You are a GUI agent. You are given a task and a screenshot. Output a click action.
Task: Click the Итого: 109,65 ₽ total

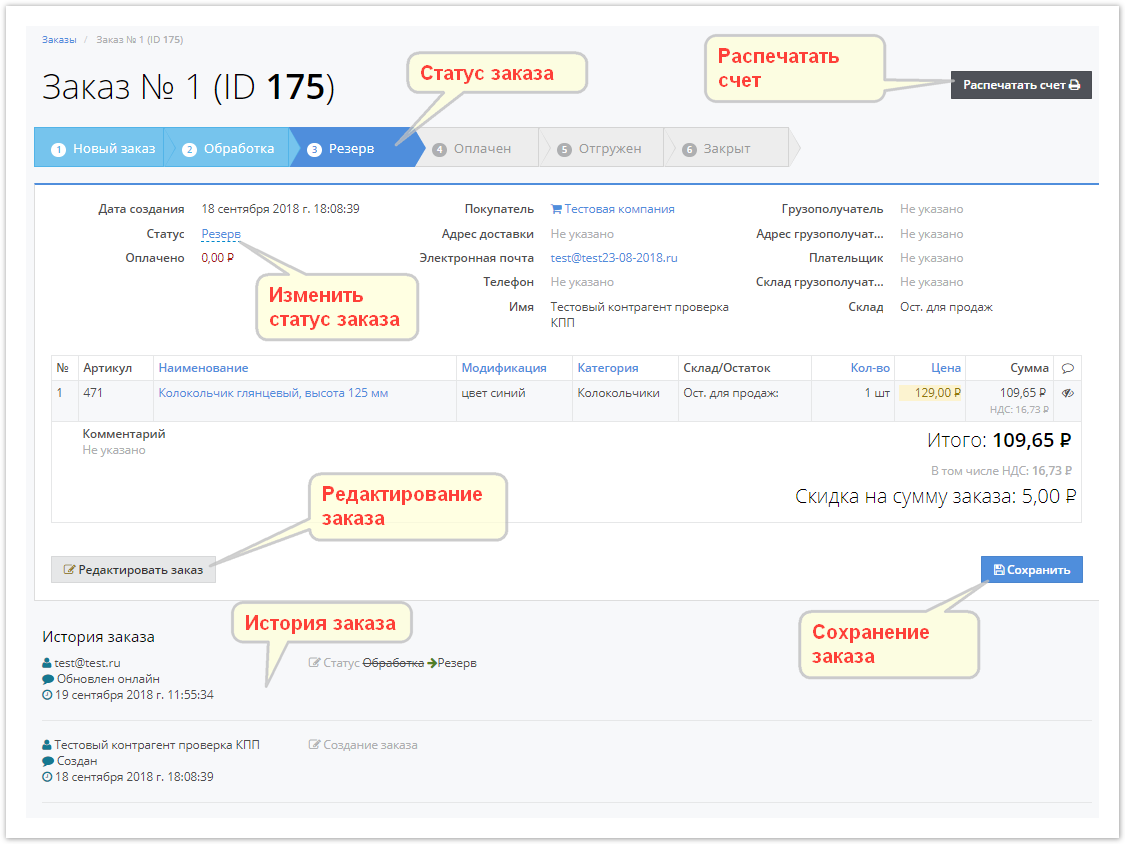coord(999,440)
